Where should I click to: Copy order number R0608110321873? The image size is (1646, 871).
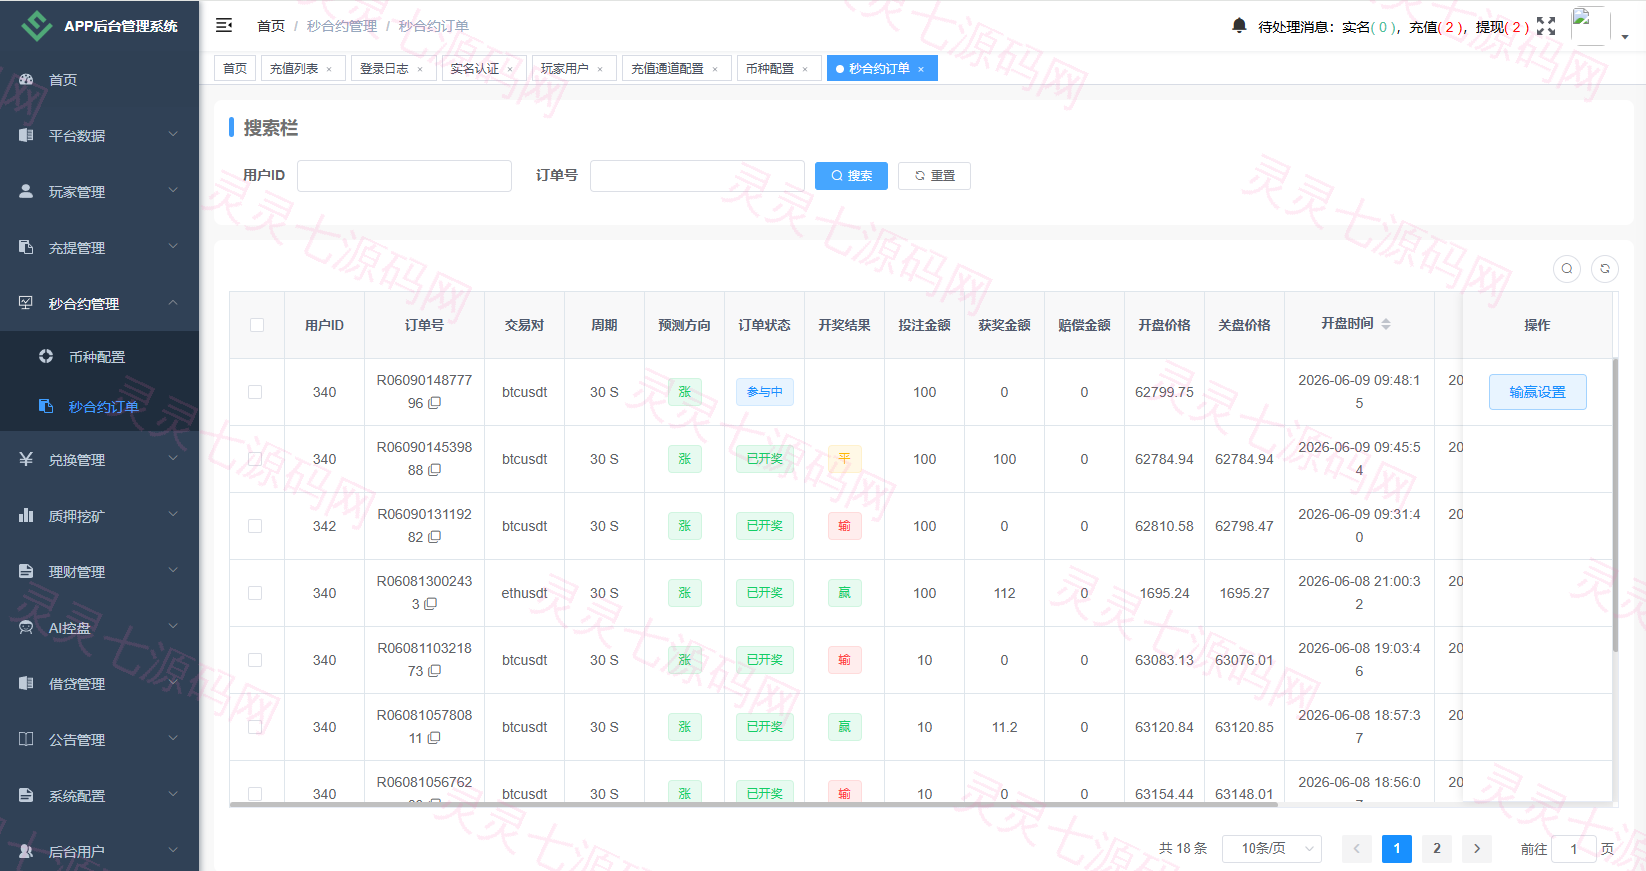[x=435, y=671]
